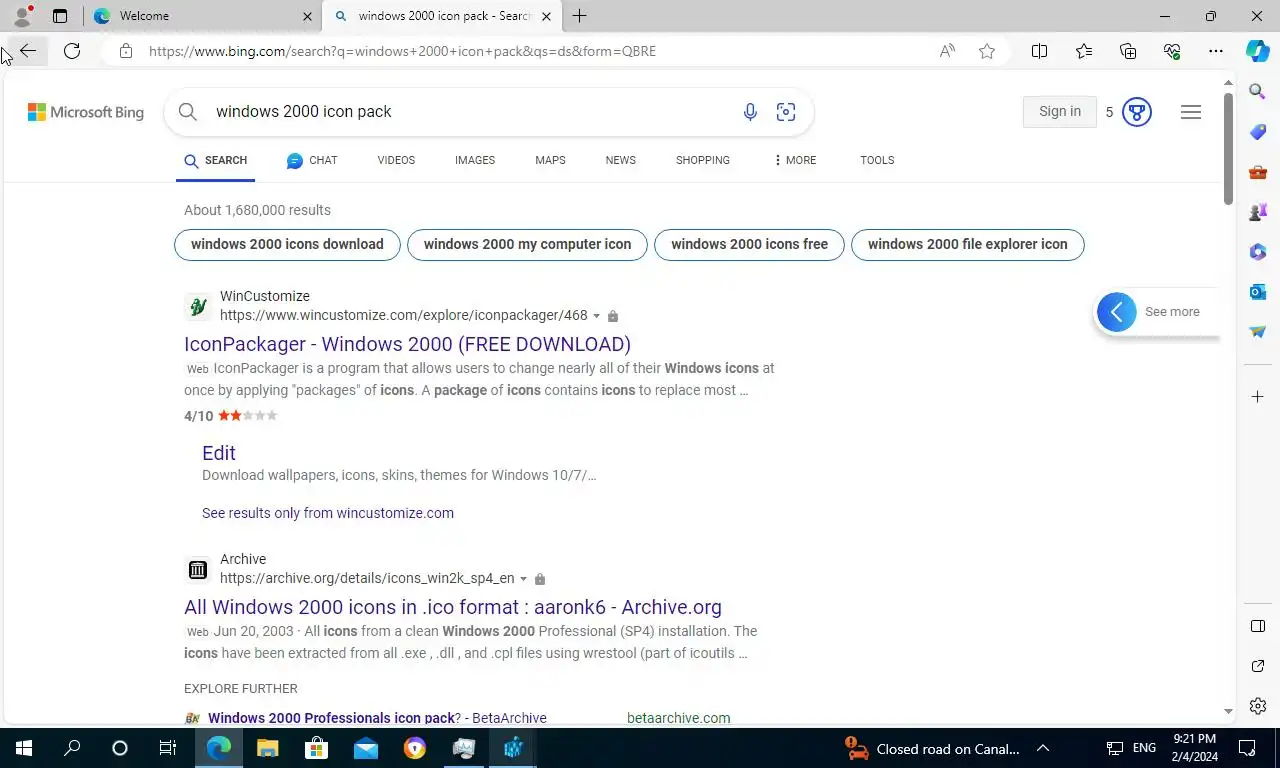Add a sidebar app with plus

click(1258, 397)
